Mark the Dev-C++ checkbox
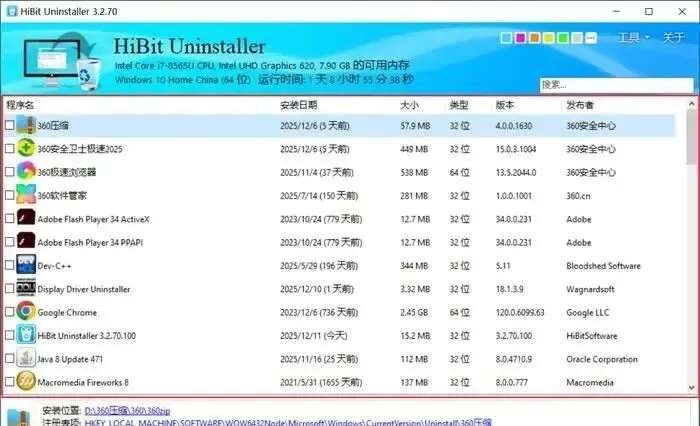700x426 pixels. pos(9,265)
